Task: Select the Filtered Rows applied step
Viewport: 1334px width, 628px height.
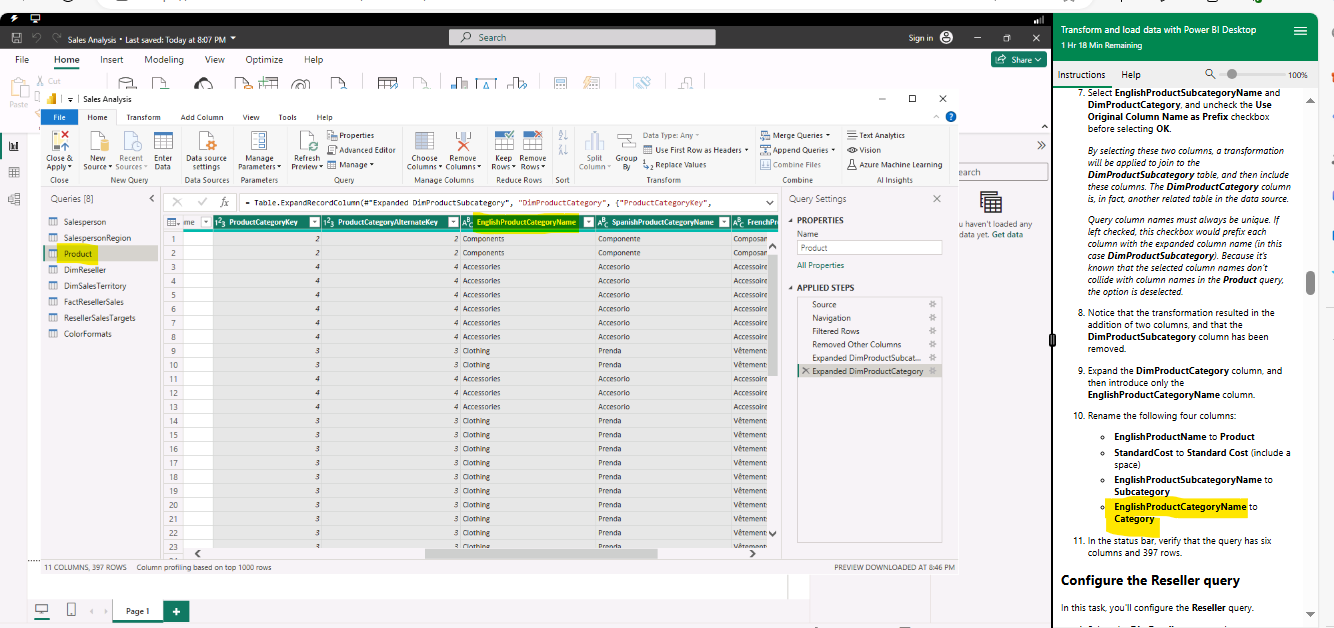Action: [835, 331]
